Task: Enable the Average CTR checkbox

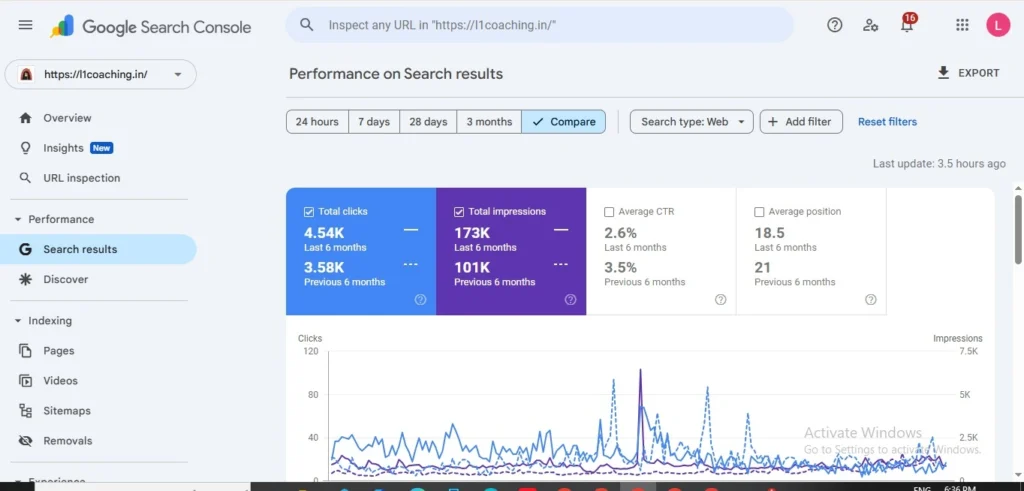Action: click(609, 212)
